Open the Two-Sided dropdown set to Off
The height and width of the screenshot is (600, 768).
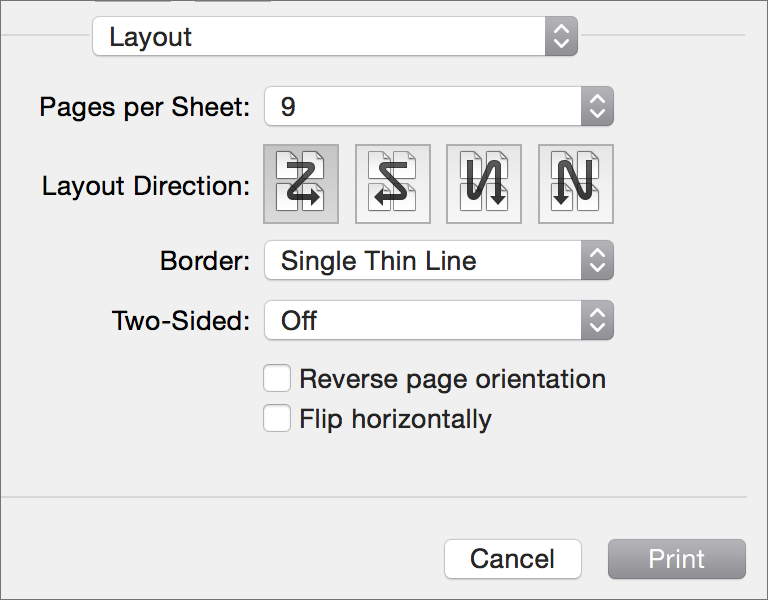coord(439,320)
